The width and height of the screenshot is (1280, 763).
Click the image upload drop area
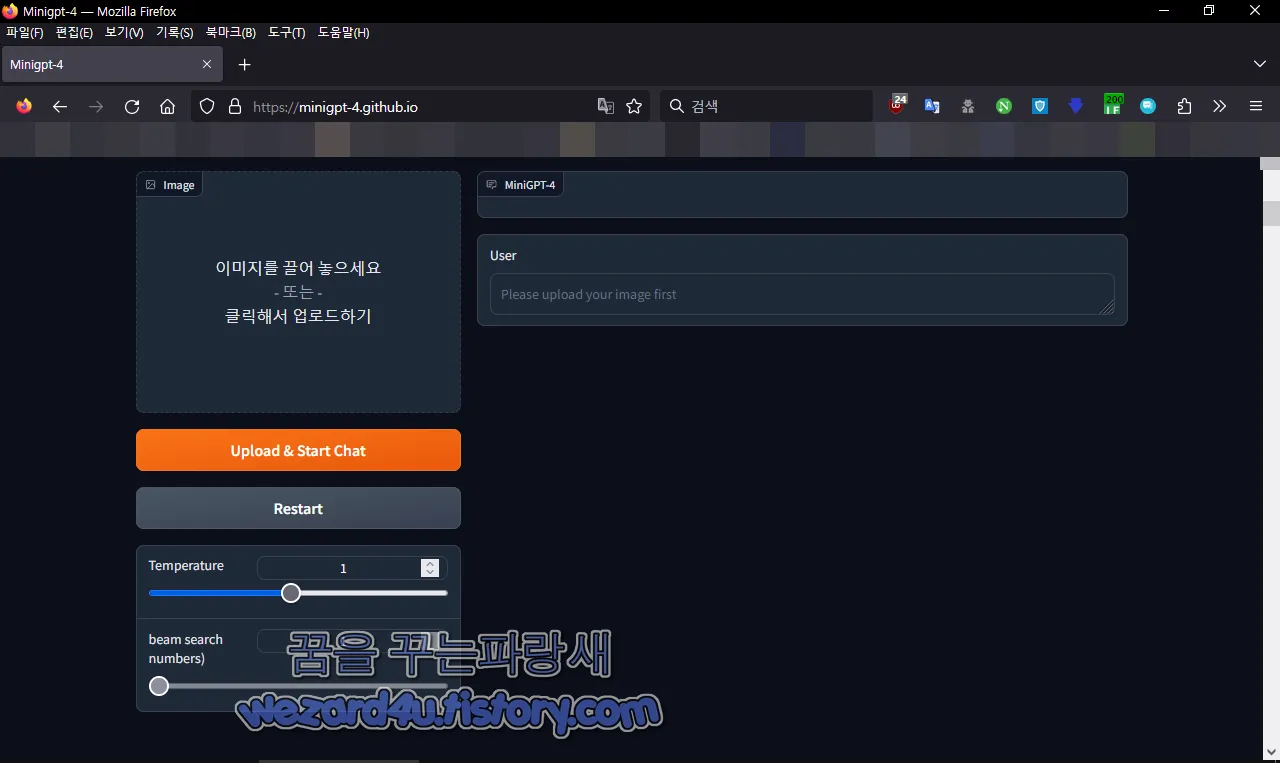(298, 292)
